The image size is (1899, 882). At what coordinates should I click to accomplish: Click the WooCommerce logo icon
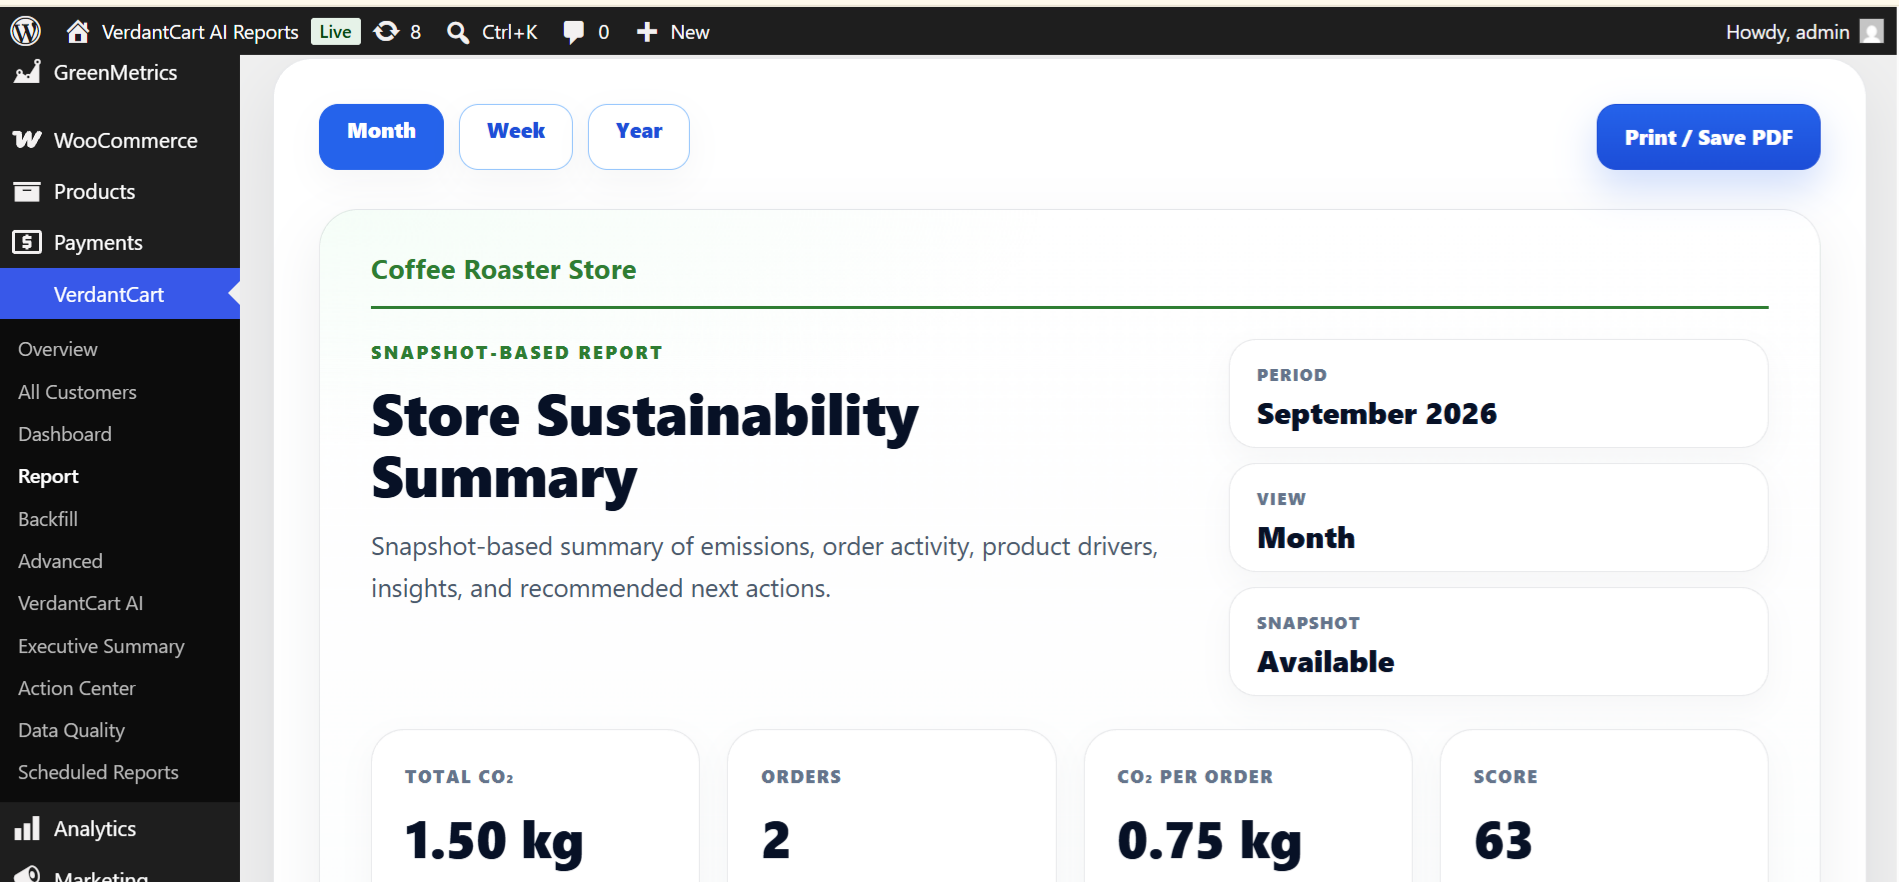[27, 140]
